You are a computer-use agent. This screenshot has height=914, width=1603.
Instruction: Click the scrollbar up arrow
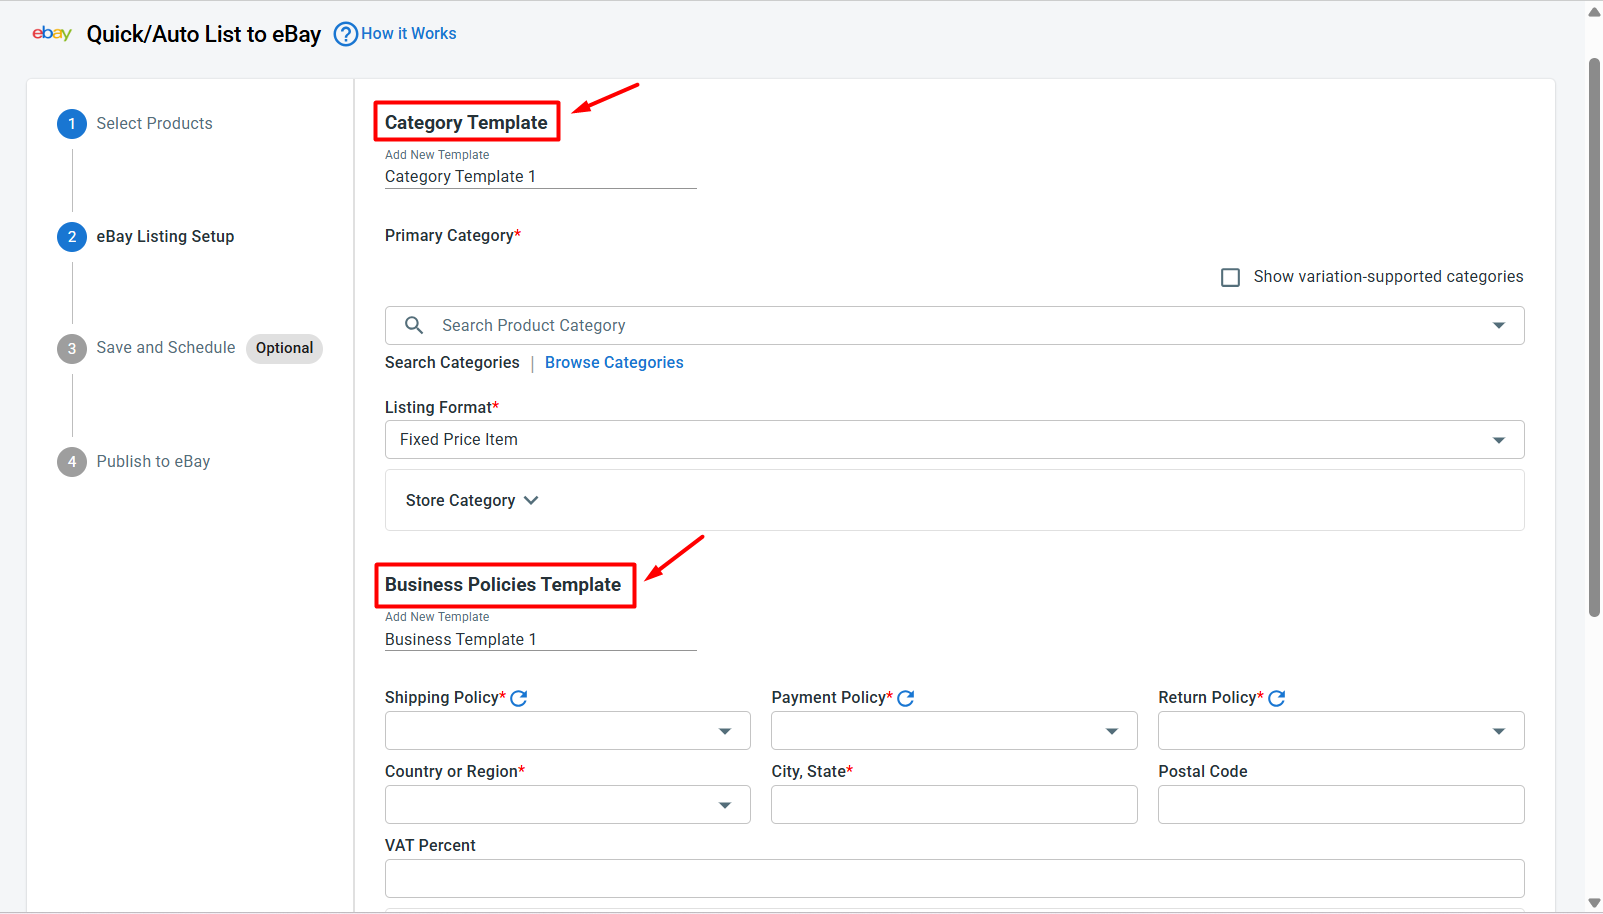coord(1594,12)
